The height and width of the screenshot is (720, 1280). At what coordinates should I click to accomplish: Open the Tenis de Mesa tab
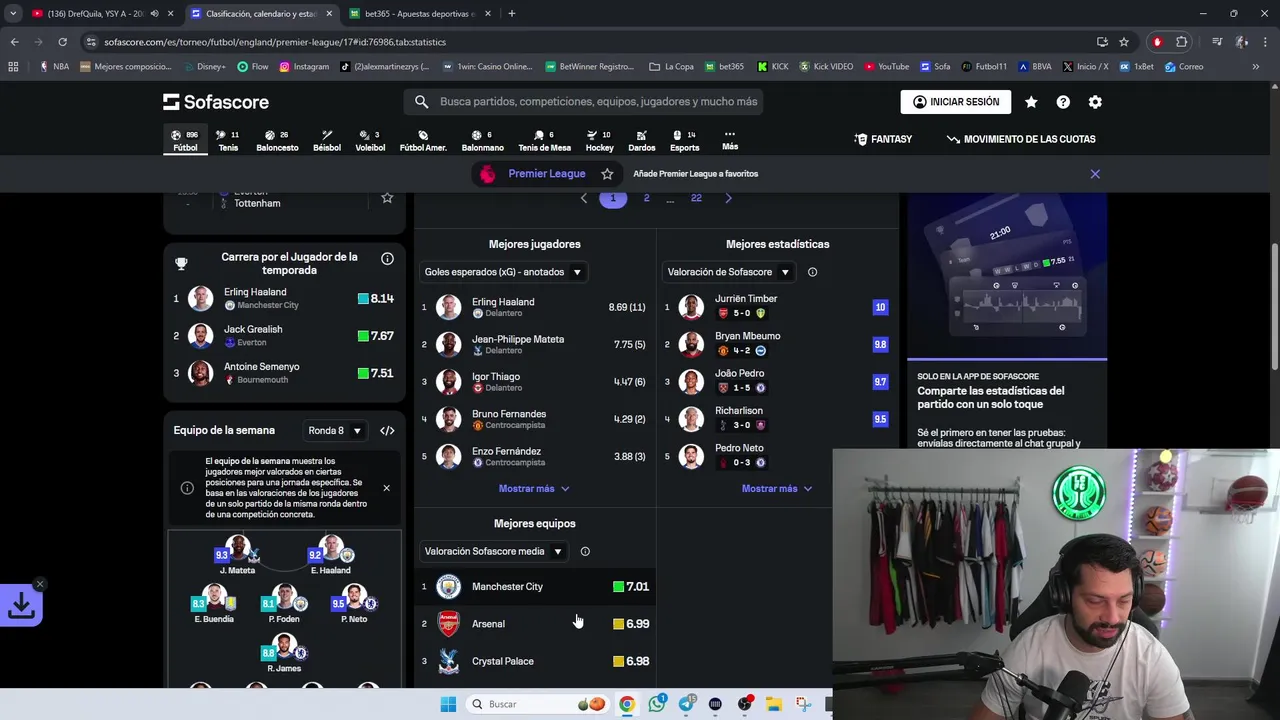[544, 141]
